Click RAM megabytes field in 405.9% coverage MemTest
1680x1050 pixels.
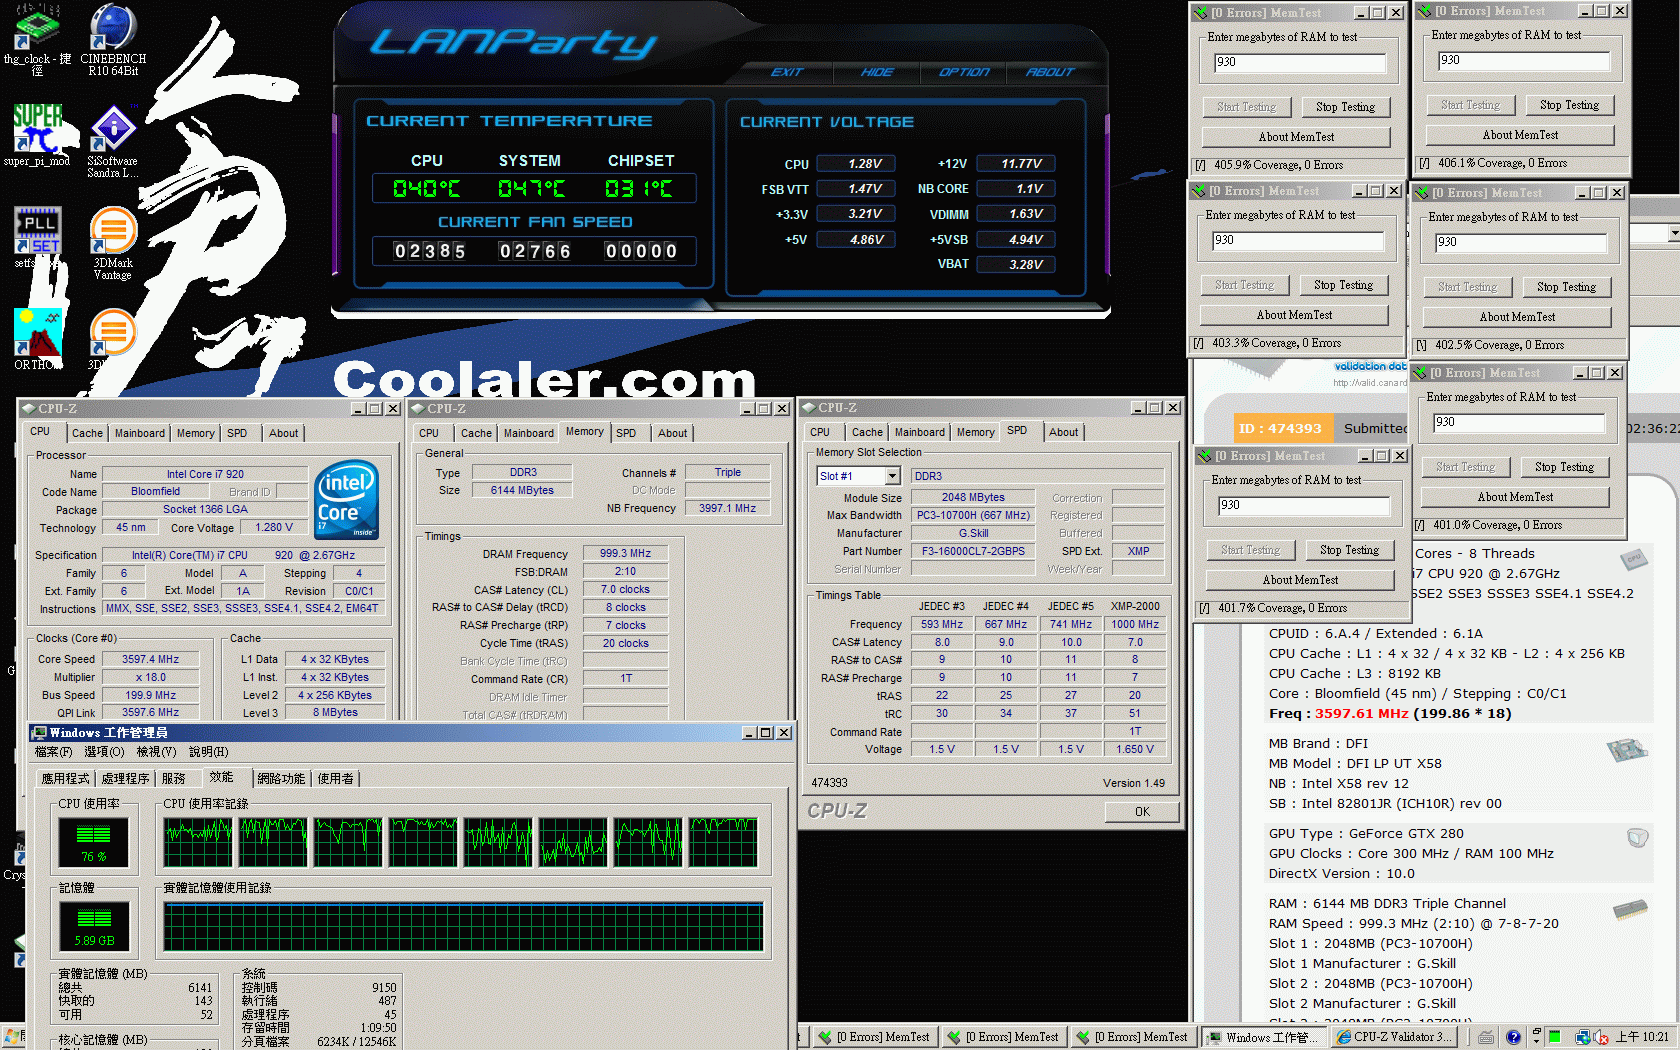(1300, 63)
